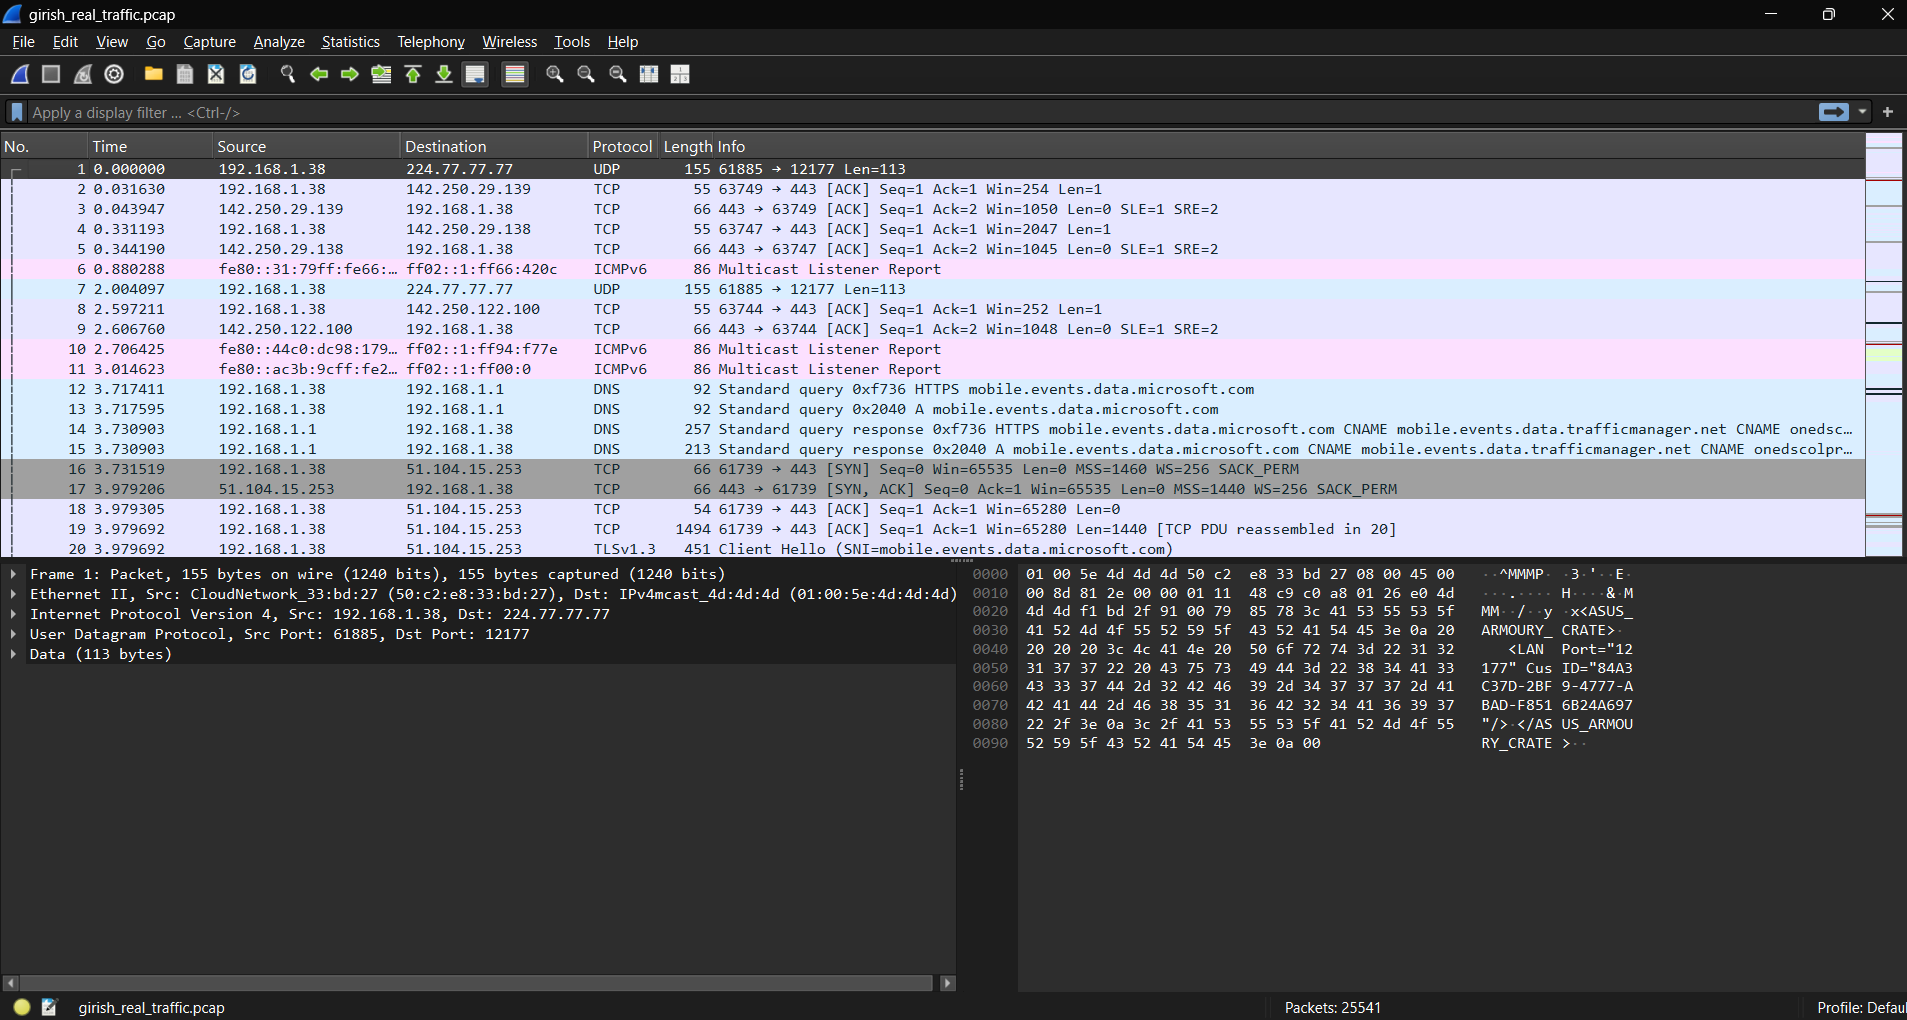
Task: Zoom out the main window text
Action: (586, 74)
